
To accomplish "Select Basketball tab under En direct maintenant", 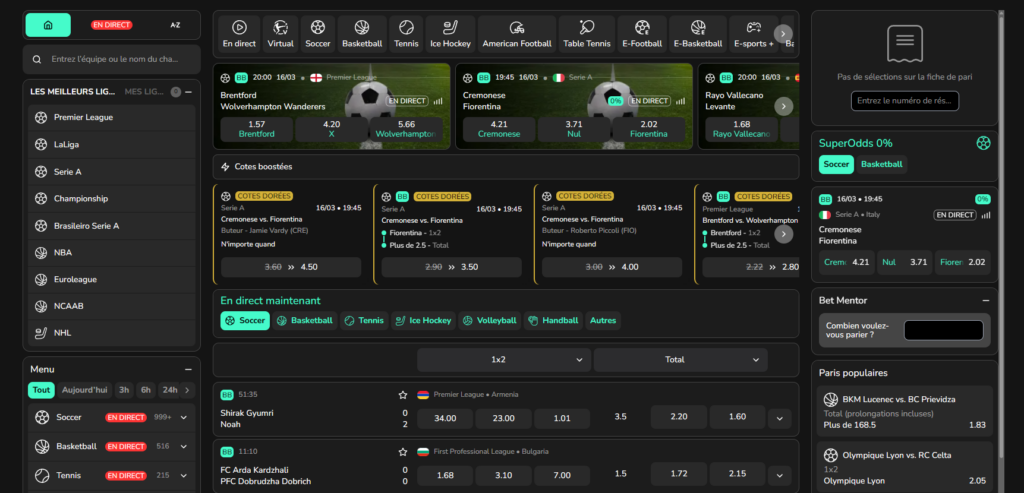I will [304, 321].
